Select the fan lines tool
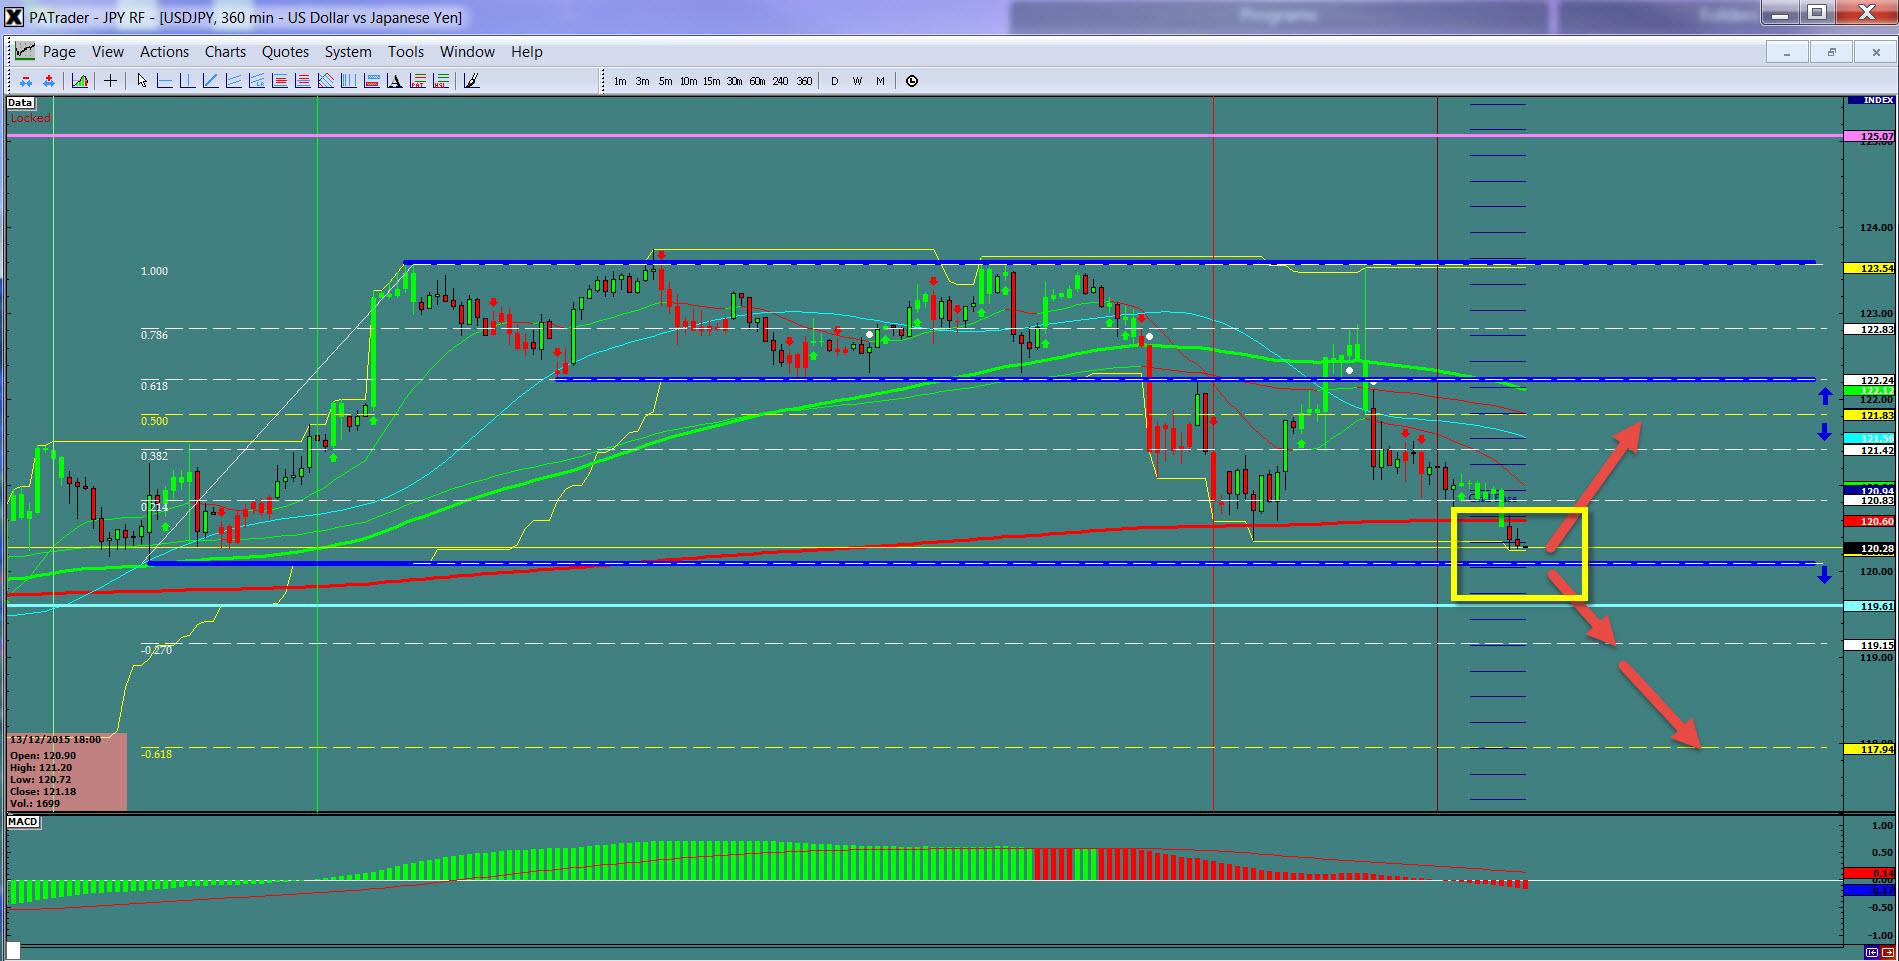The height and width of the screenshot is (961, 1899). coord(325,81)
